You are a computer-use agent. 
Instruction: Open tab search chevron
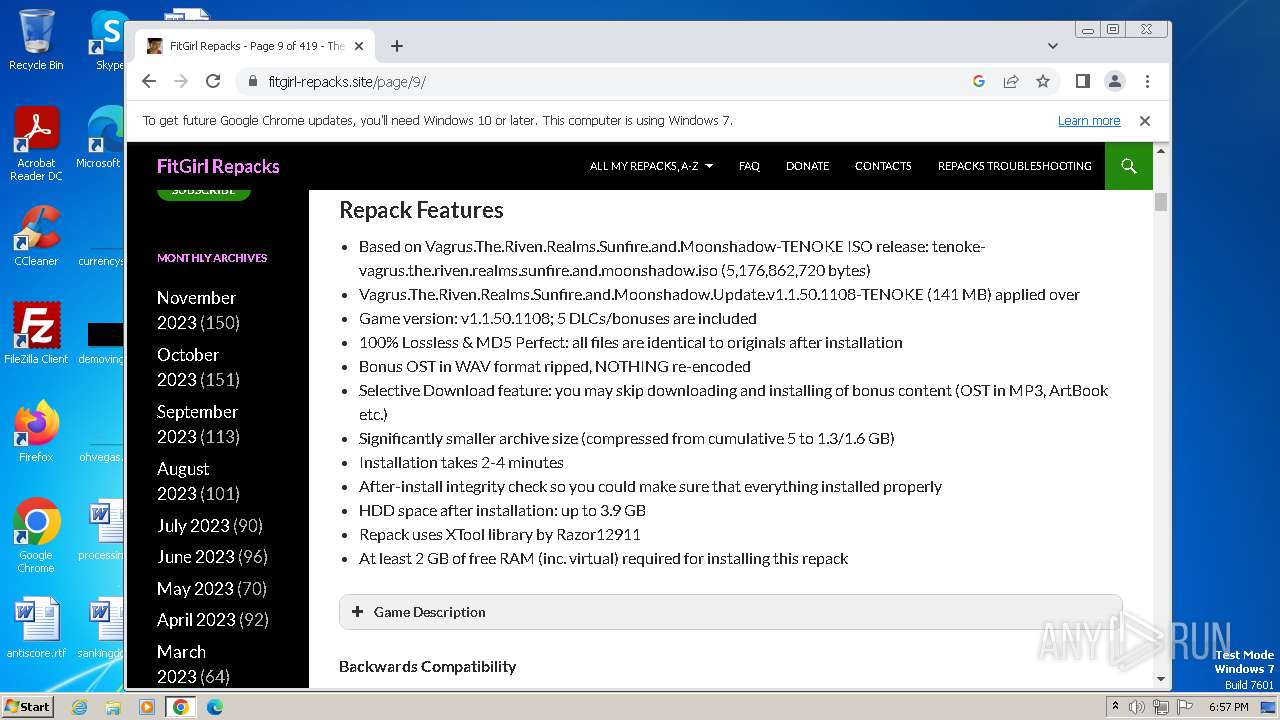[x=1053, y=46]
